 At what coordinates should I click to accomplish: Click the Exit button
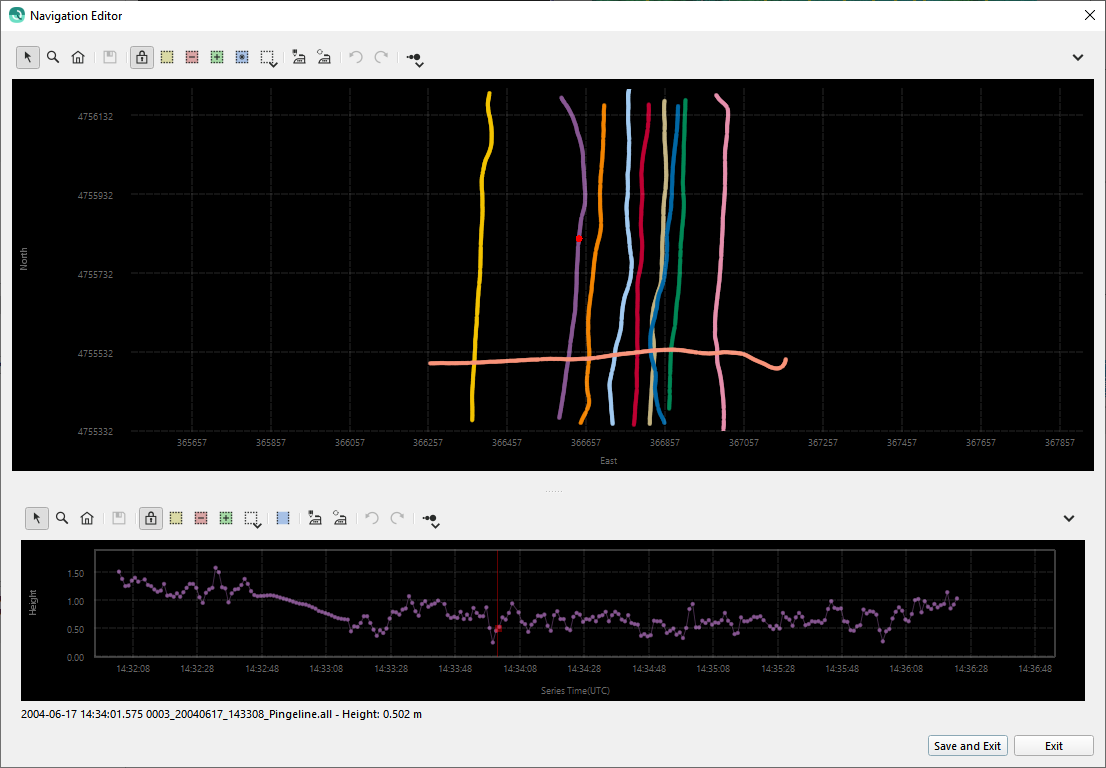point(1053,746)
